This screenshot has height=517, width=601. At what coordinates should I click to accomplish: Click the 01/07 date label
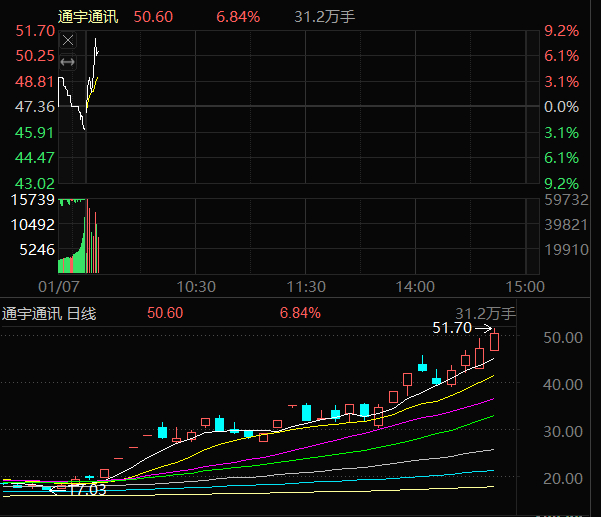59,287
